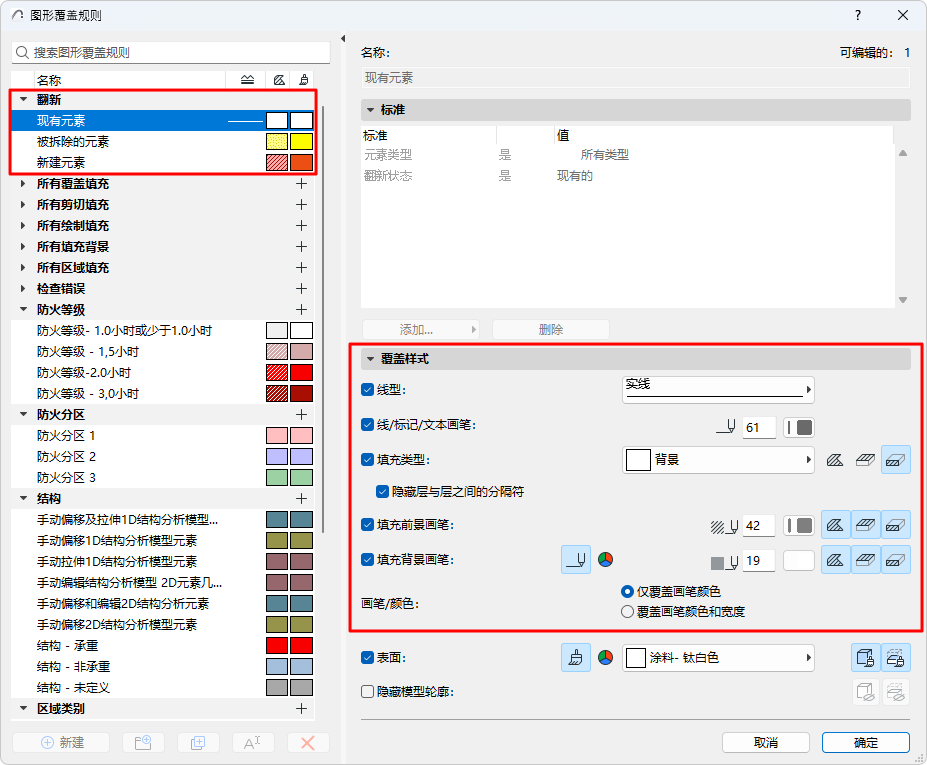
Task: Click the color swatch beside pen 42
Action: pyautogui.click(x=799, y=525)
